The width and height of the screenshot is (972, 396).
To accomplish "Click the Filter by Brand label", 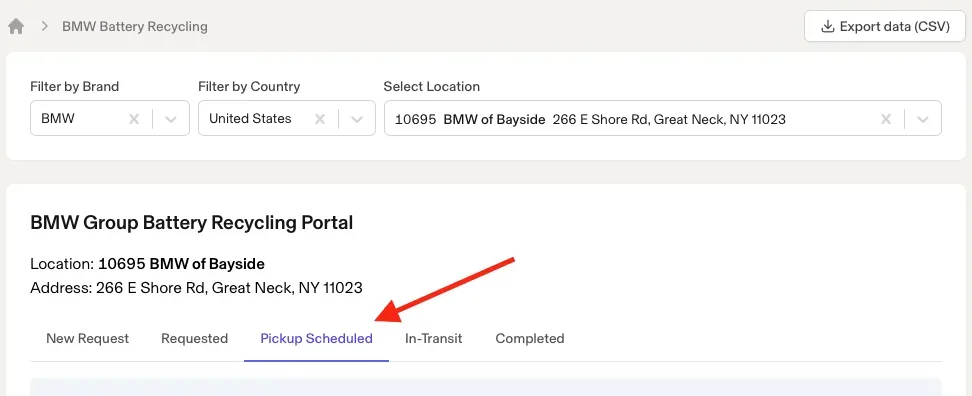I will [74, 87].
